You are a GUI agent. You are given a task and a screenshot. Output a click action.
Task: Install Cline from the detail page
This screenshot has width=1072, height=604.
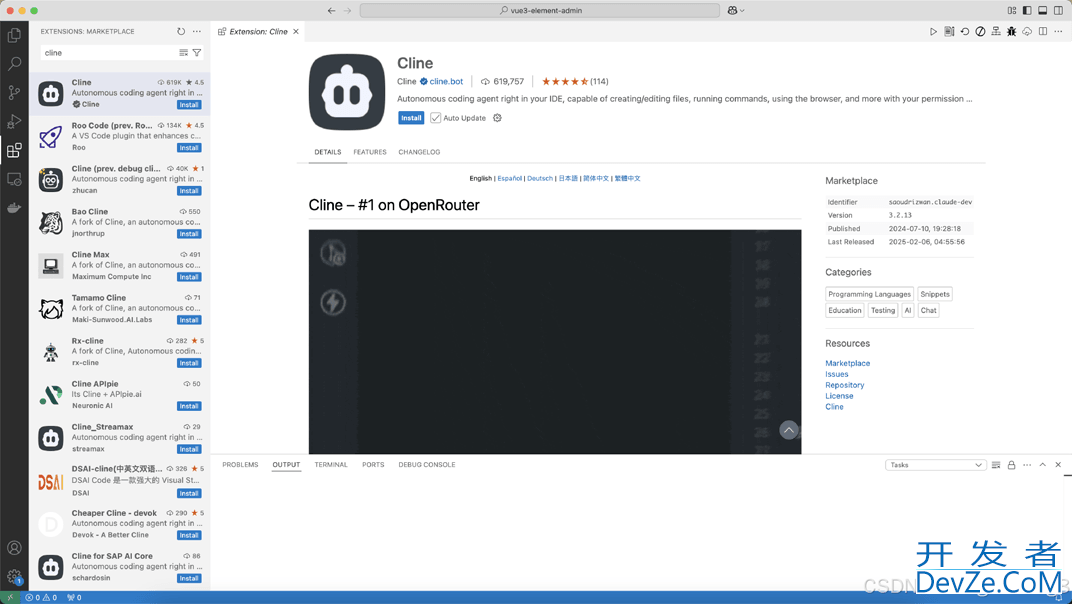pos(411,118)
